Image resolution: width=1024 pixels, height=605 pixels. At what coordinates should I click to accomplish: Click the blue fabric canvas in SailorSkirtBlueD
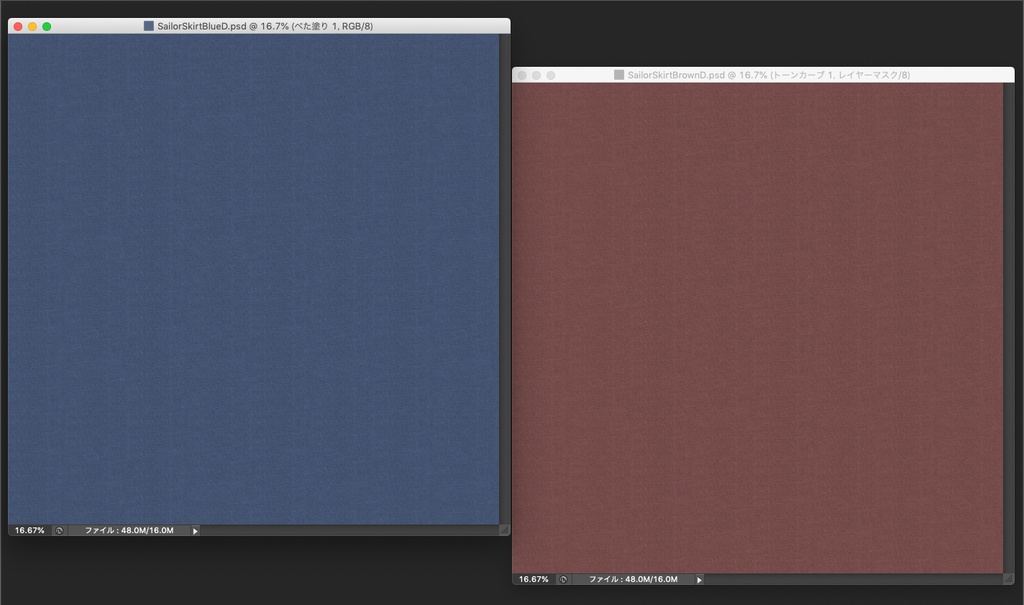coord(253,279)
